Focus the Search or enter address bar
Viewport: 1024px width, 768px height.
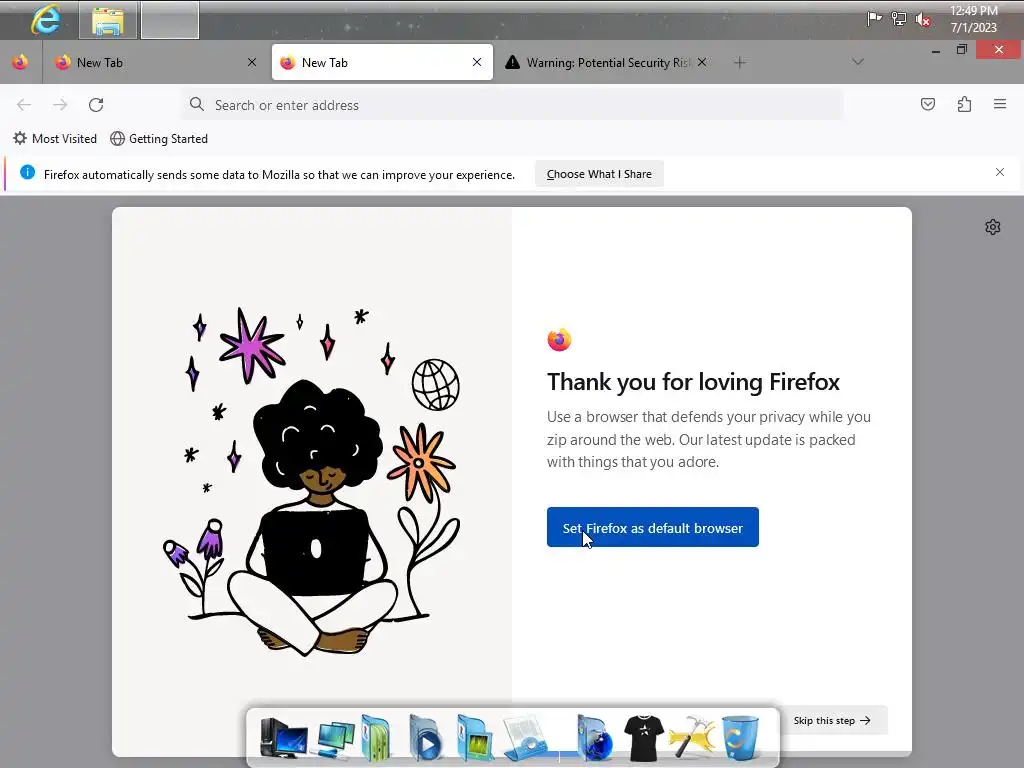point(513,104)
